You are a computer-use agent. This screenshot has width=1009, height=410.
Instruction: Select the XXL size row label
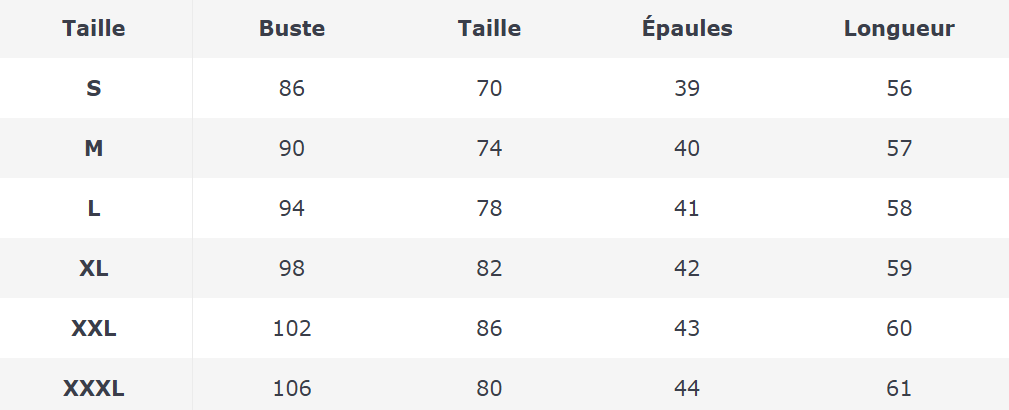tap(94, 328)
